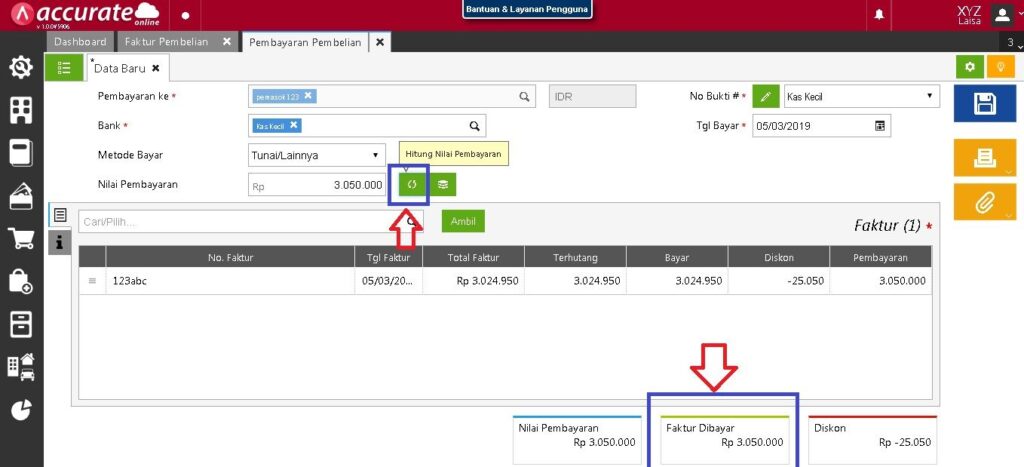Click the shopping cart sidebar icon
The width and height of the screenshot is (1024, 467).
[x=21, y=238]
